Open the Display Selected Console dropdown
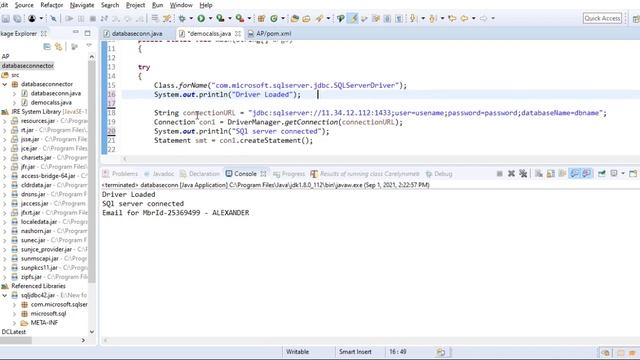 (623, 174)
